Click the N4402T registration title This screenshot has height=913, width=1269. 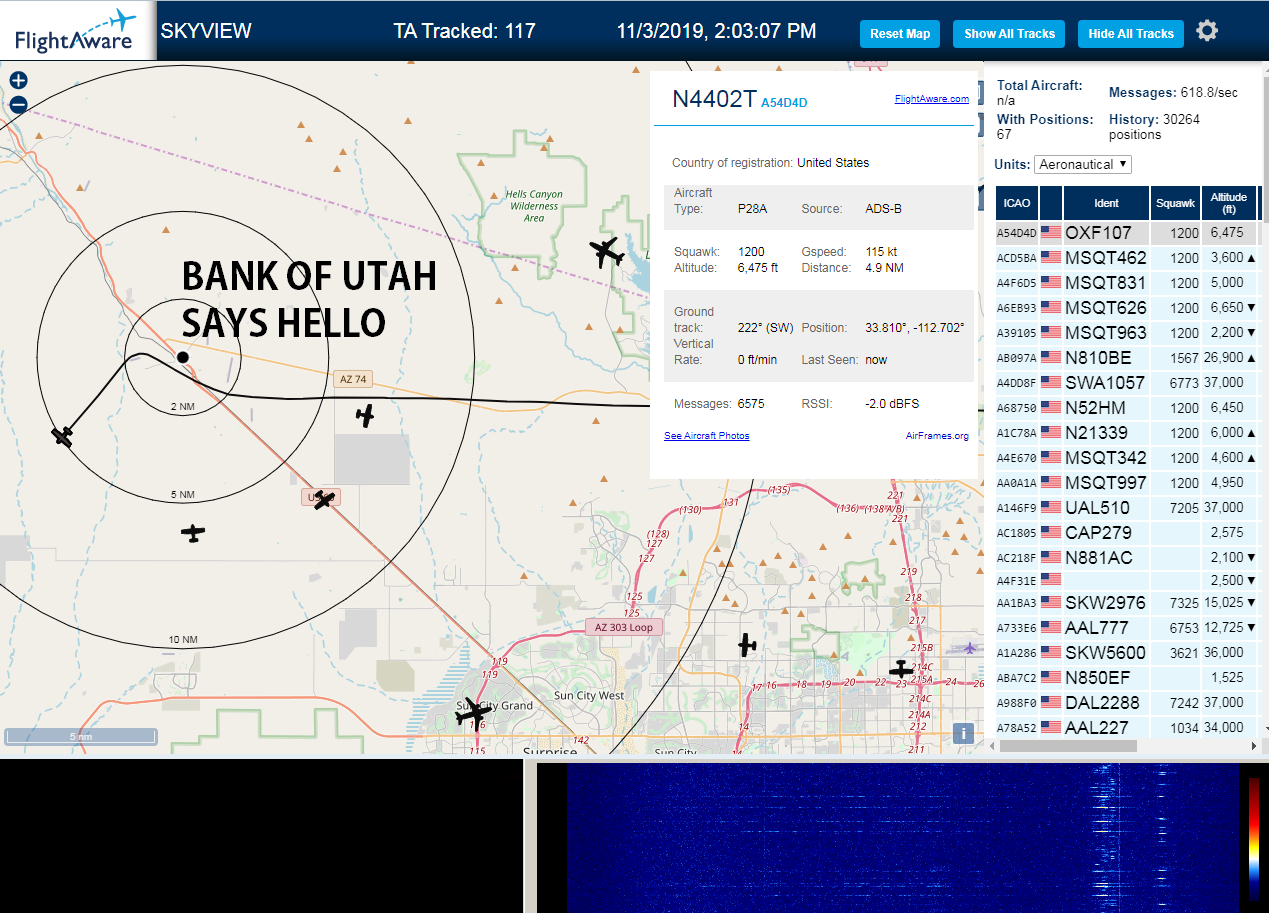tap(714, 98)
